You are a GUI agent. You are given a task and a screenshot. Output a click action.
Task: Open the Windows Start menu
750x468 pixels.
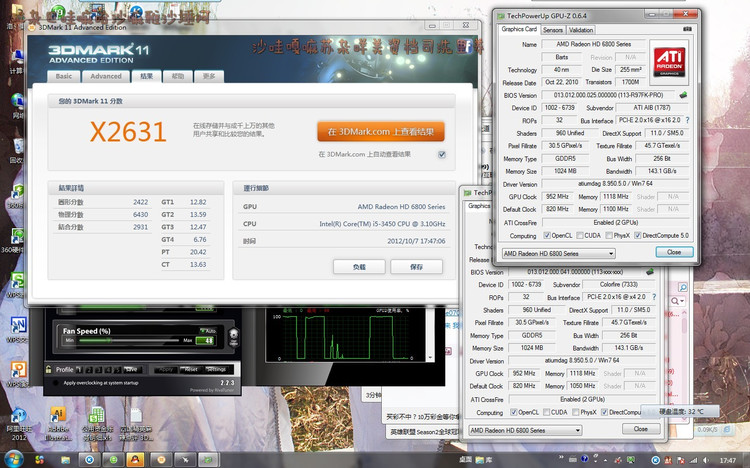coord(13,459)
